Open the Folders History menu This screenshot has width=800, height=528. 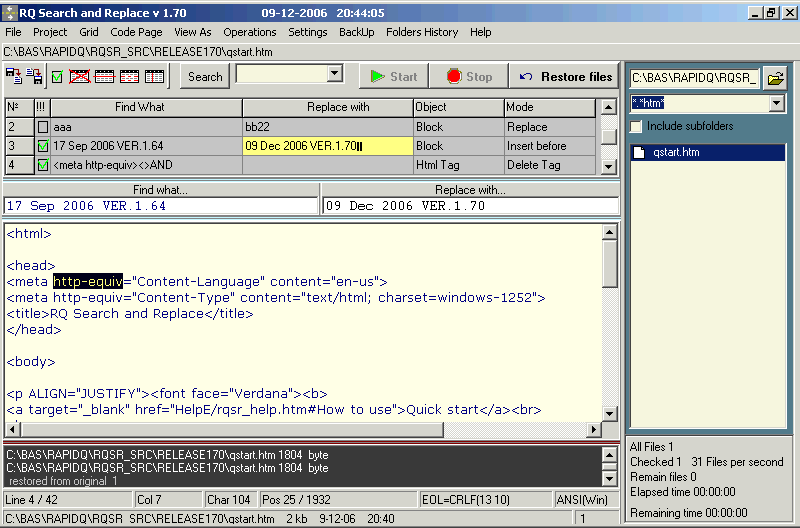pyautogui.click(x=422, y=32)
